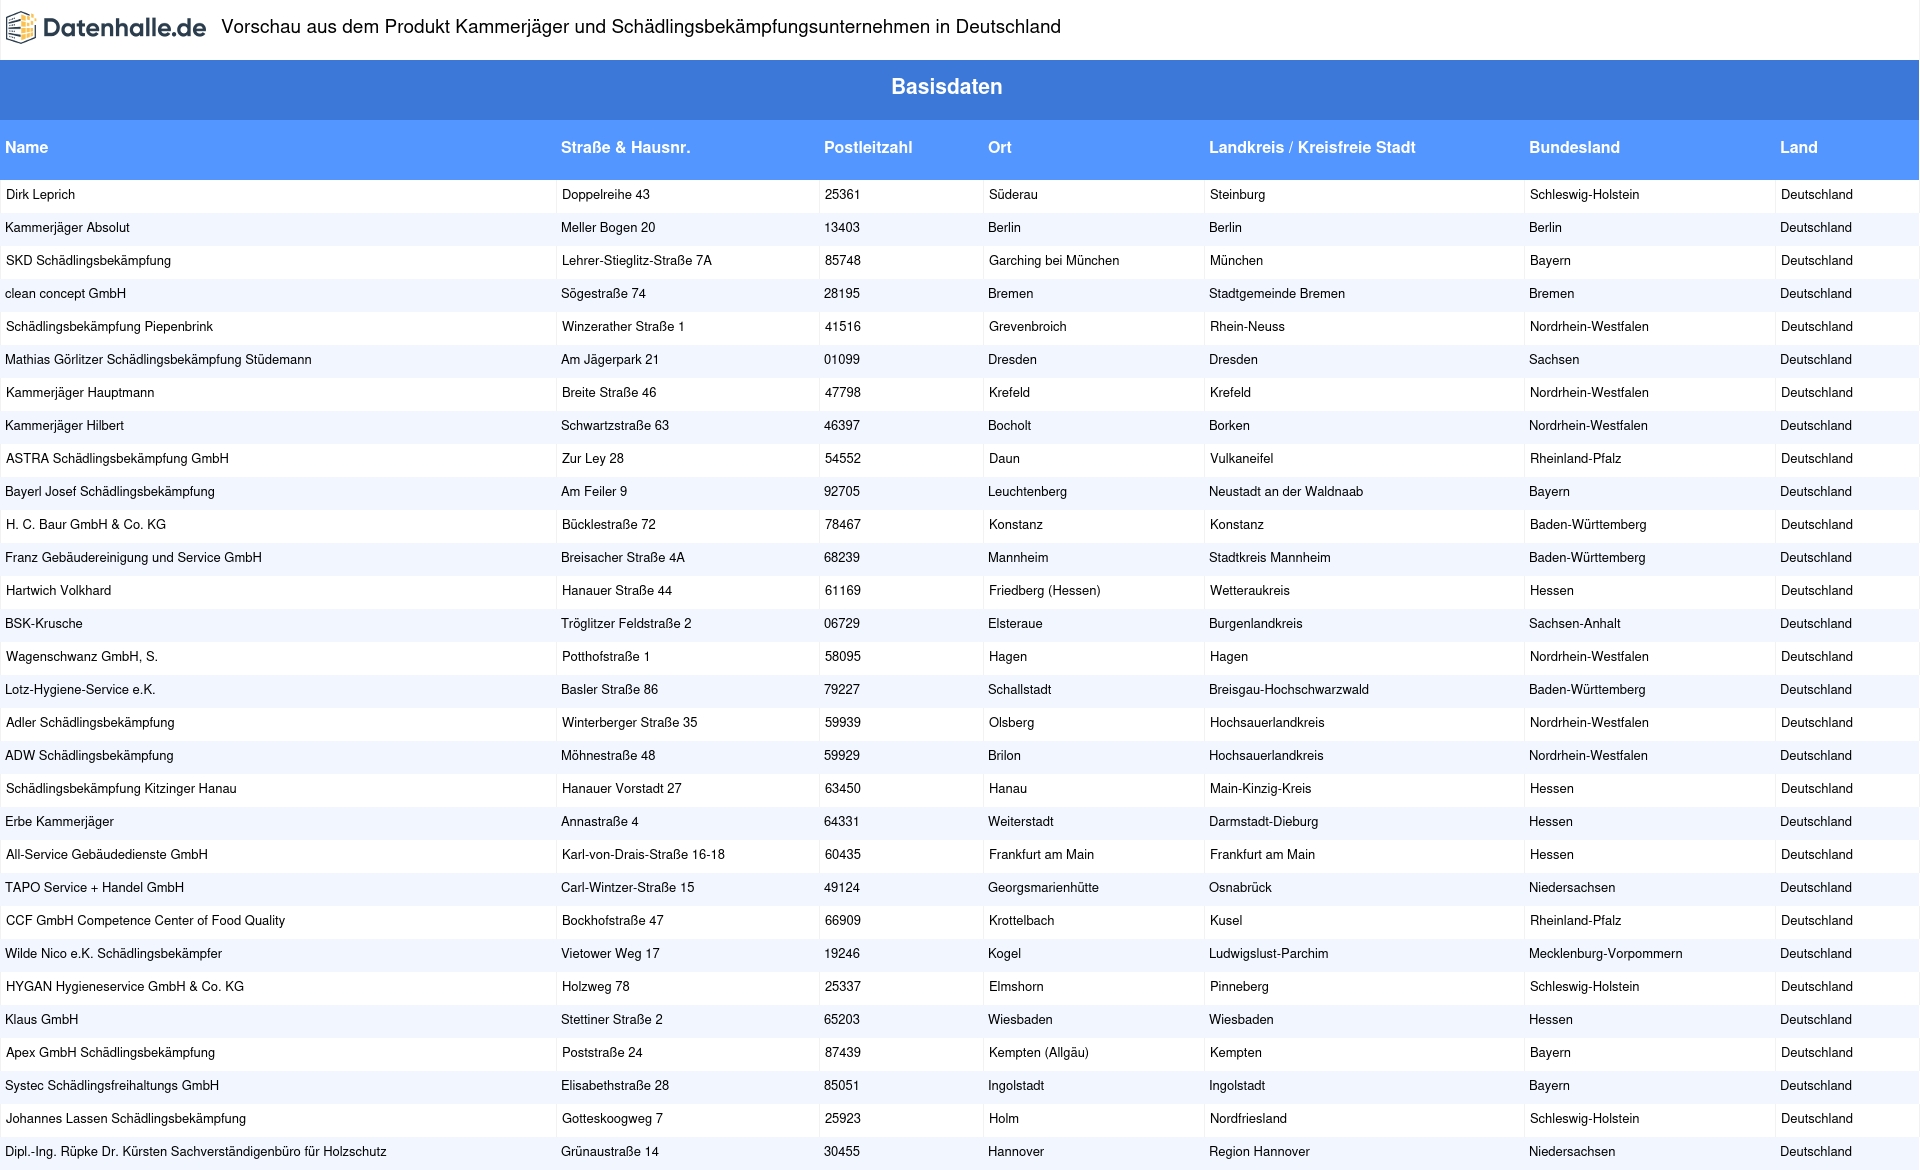Image resolution: width=1920 pixels, height=1170 pixels.
Task: Click All-Service Gebäudedienste GmbH name
Action: tap(107, 855)
